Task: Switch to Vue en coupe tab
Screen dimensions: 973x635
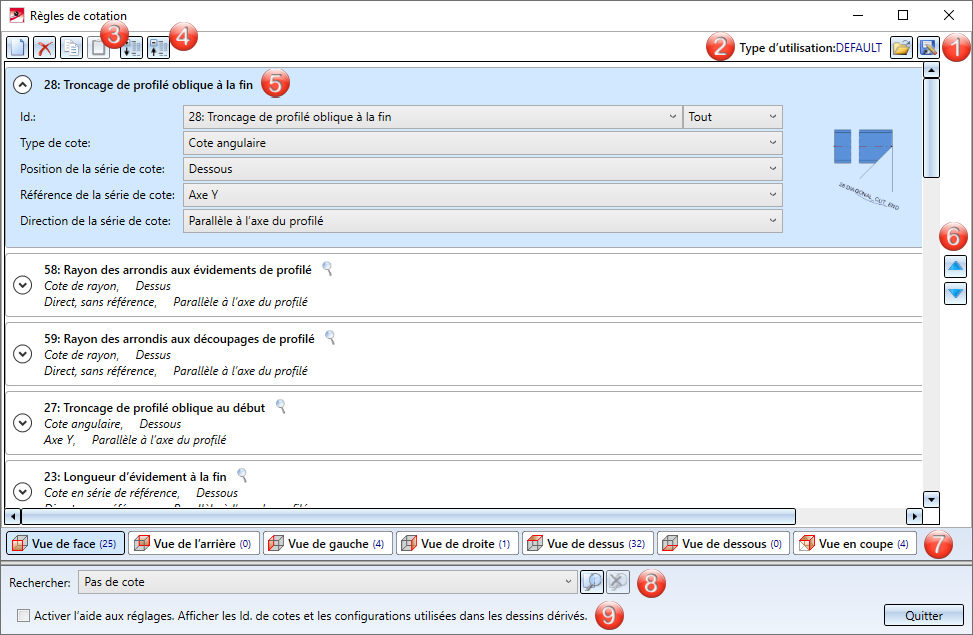Action: click(854, 543)
